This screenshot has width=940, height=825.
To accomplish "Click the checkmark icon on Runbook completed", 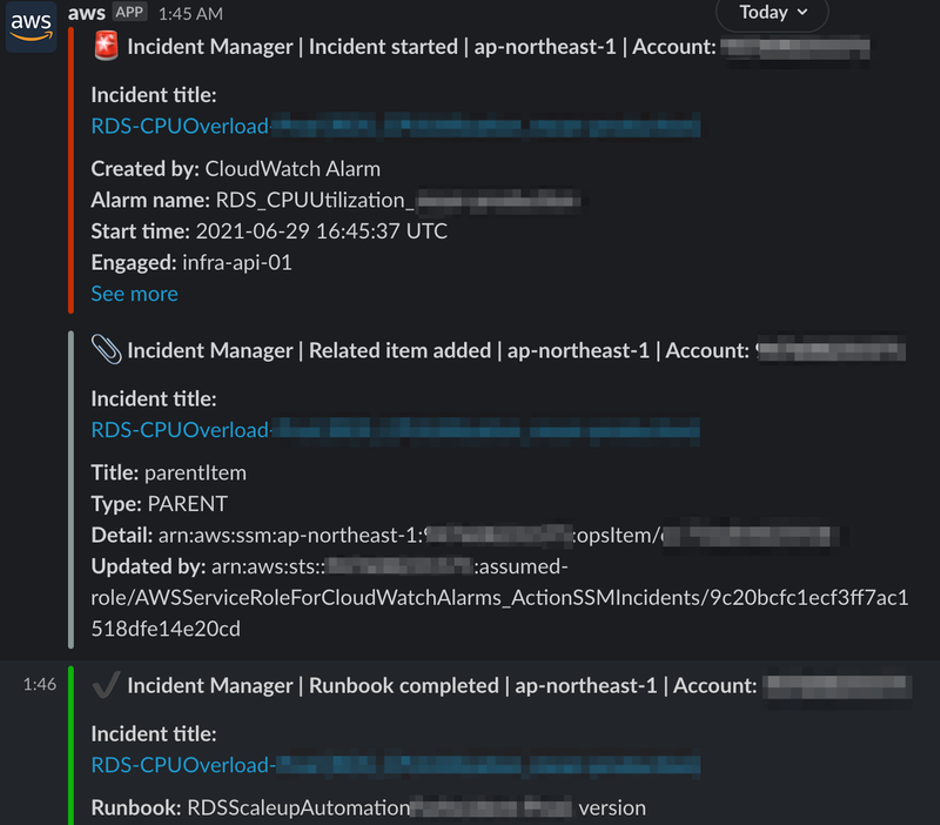I will point(105,685).
